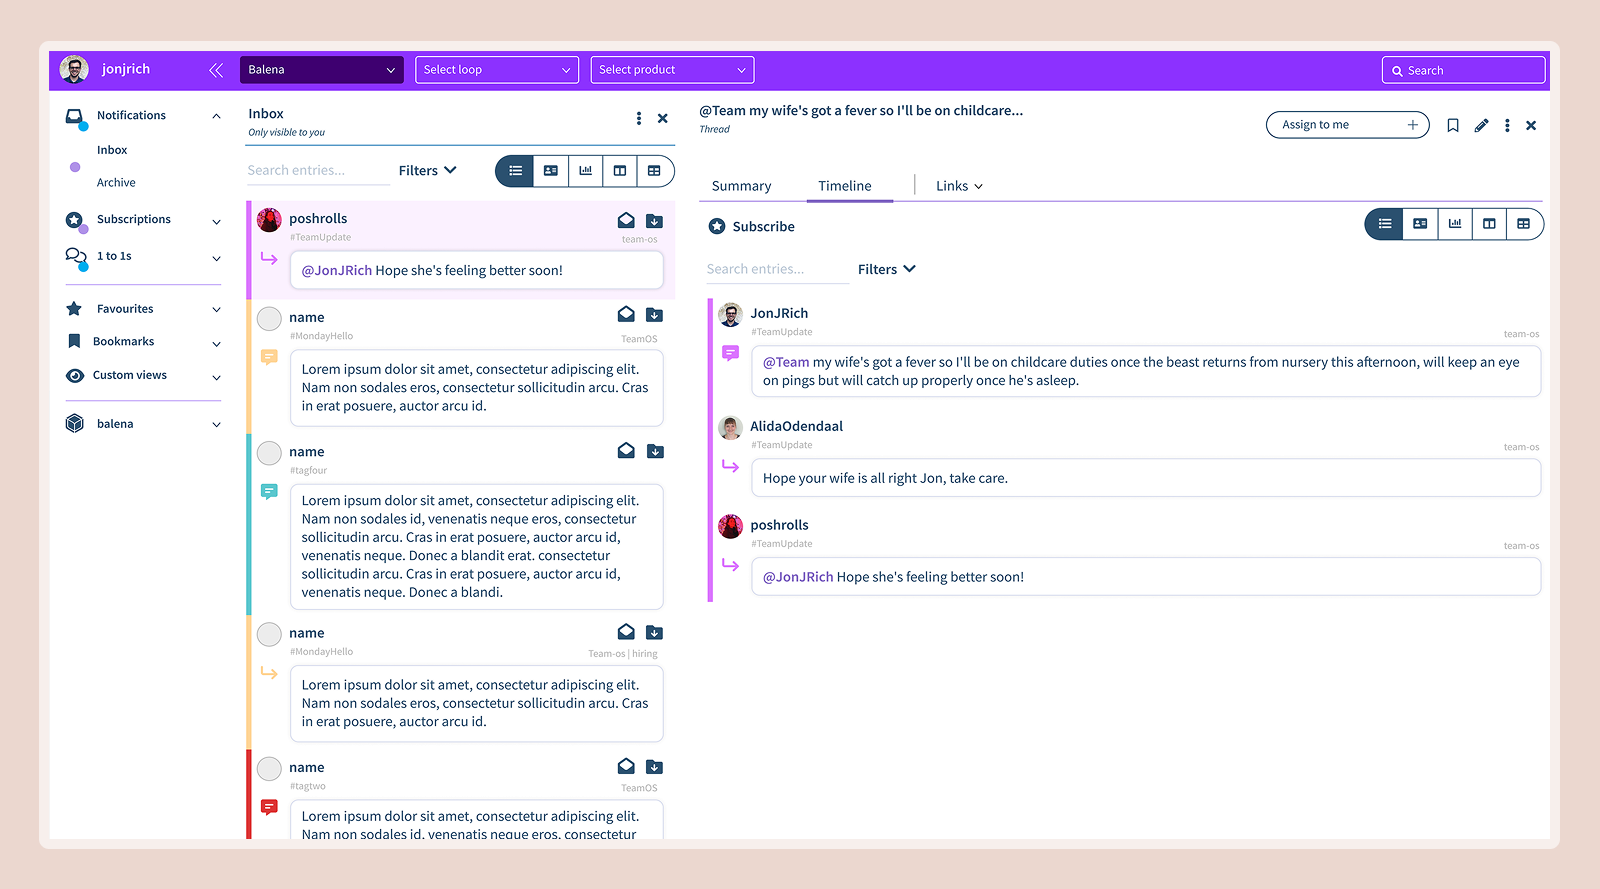Switch Inbox to column view
This screenshot has width=1600, height=889.
click(x=620, y=171)
